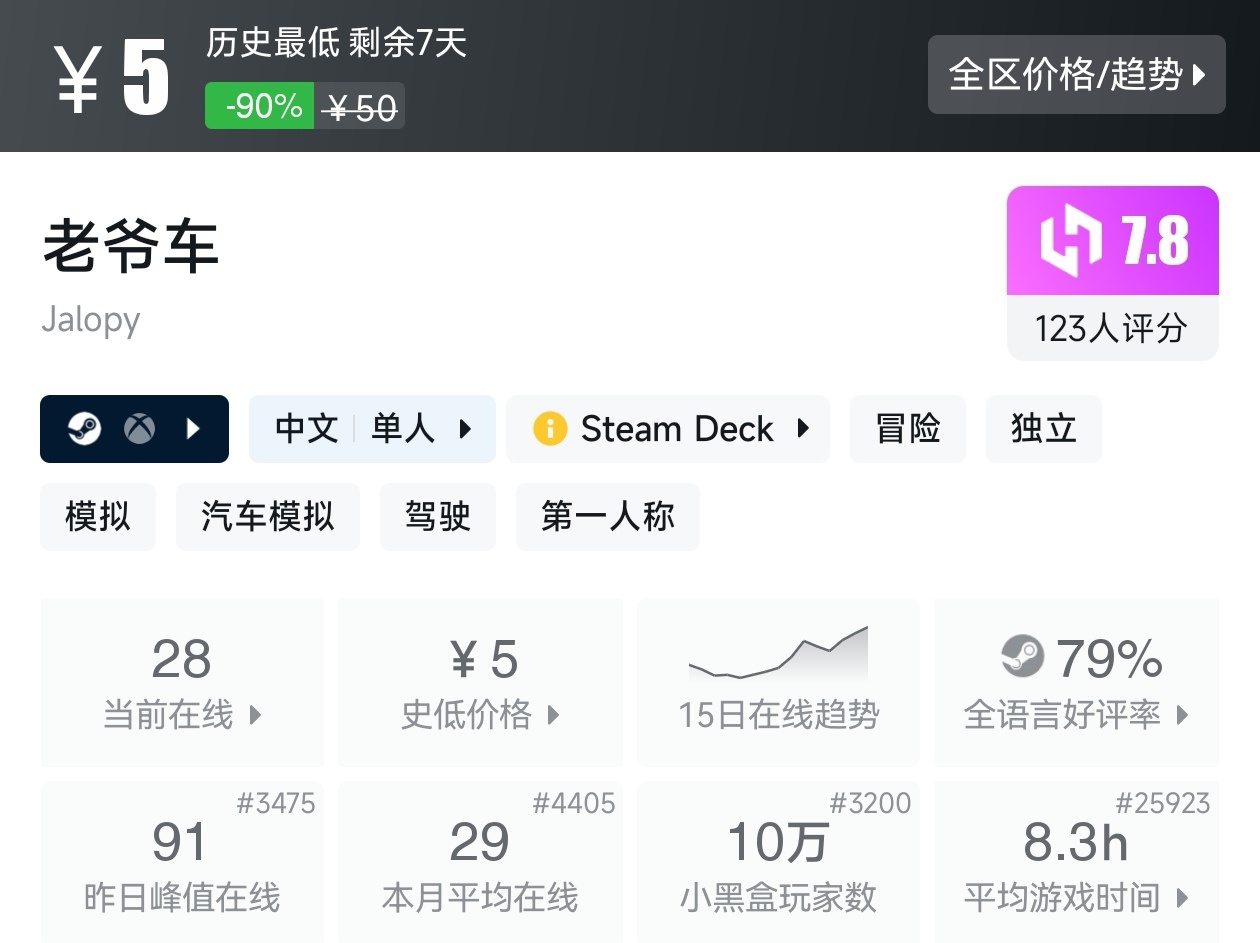
Task: Select the 第一人称 tag
Action: click(x=607, y=517)
